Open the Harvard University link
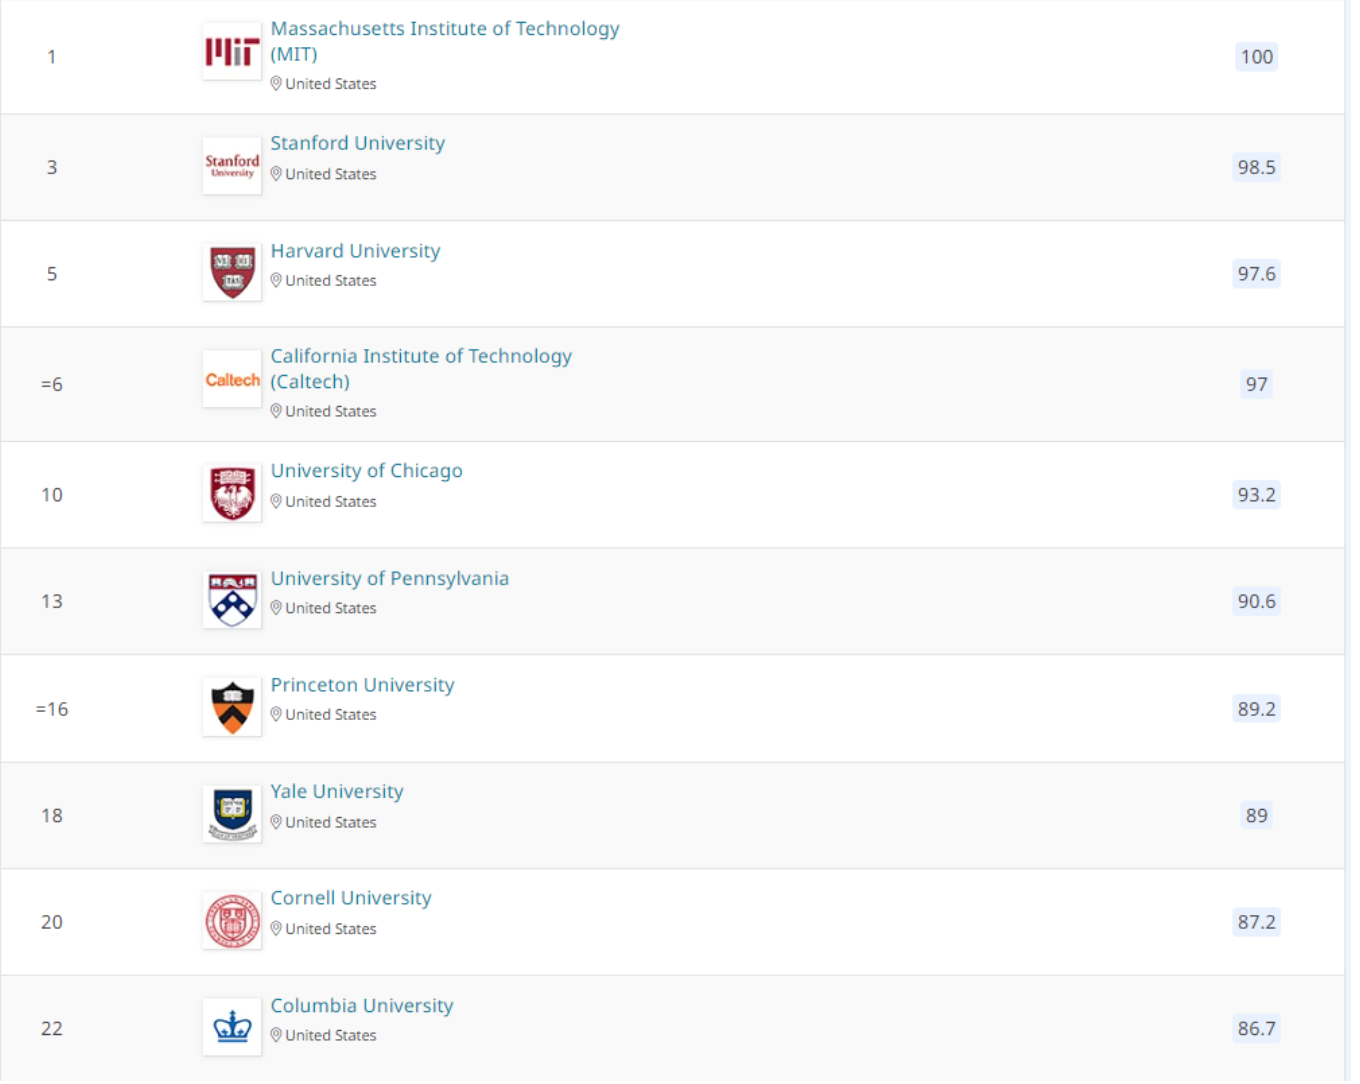The width and height of the screenshot is (1360, 1084). 355,251
